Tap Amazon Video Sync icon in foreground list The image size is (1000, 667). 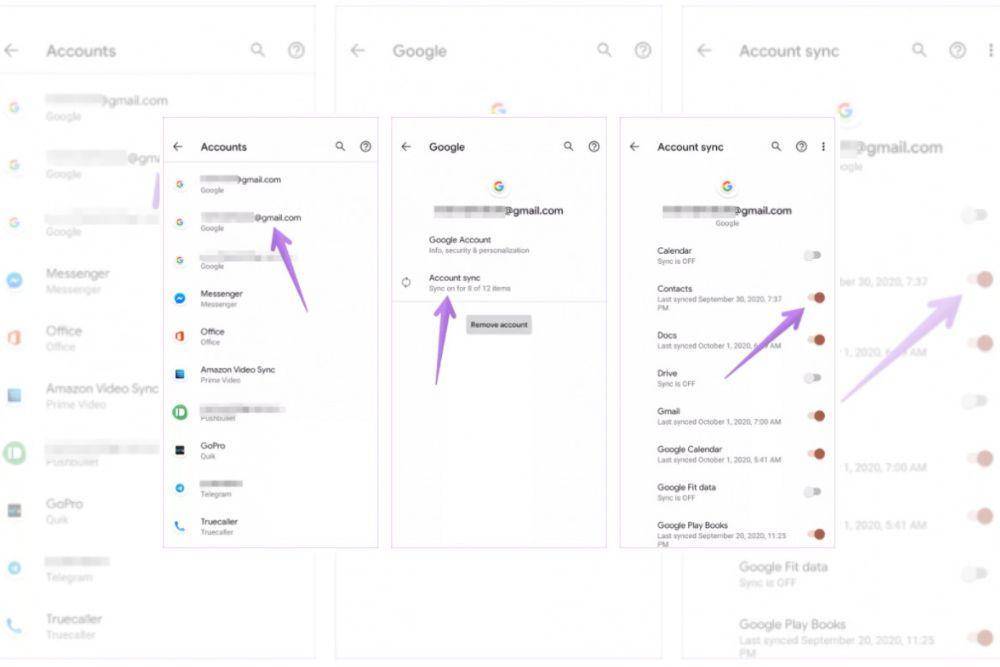click(x=180, y=374)
